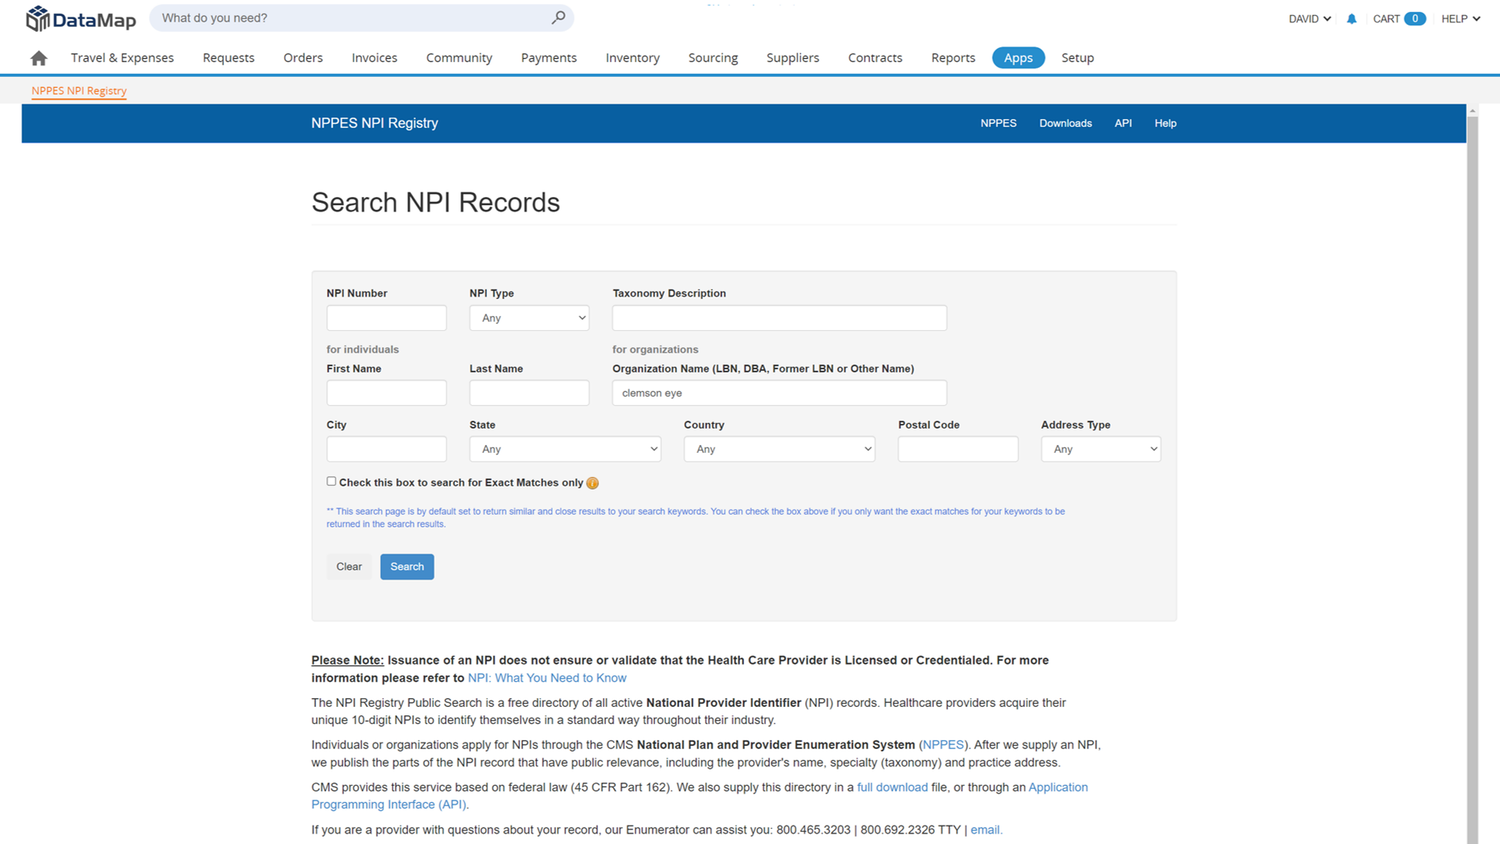Open the Country dropdown
This screenshot has width=1500, height=844.
[778, 448]
